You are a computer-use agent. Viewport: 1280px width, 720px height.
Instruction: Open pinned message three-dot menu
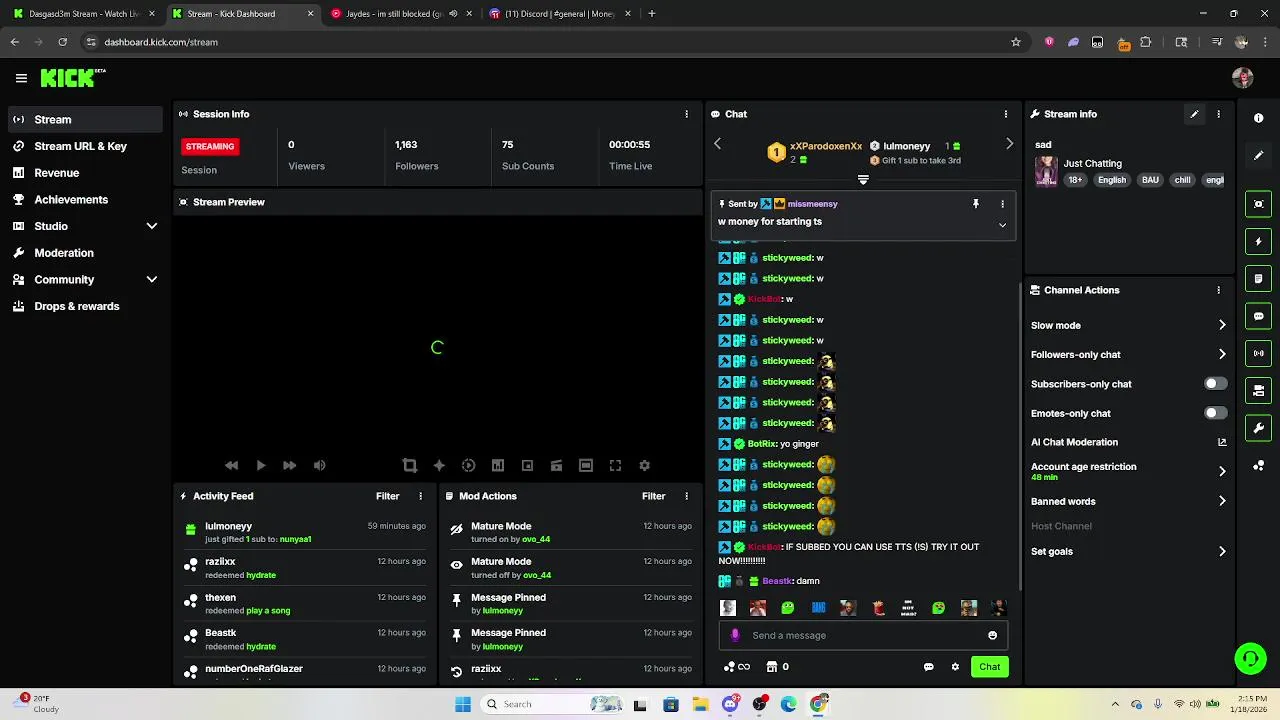coord(1002,204)
